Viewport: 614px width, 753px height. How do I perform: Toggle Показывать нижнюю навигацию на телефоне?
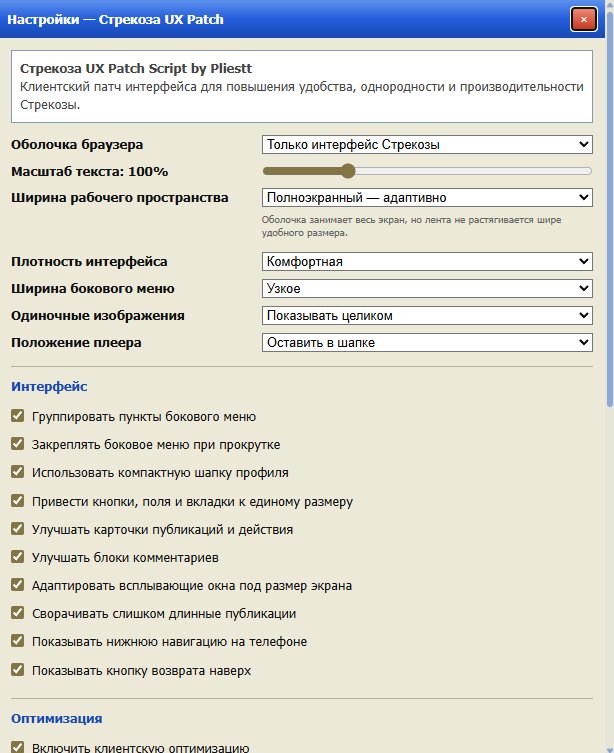(18, 641)
